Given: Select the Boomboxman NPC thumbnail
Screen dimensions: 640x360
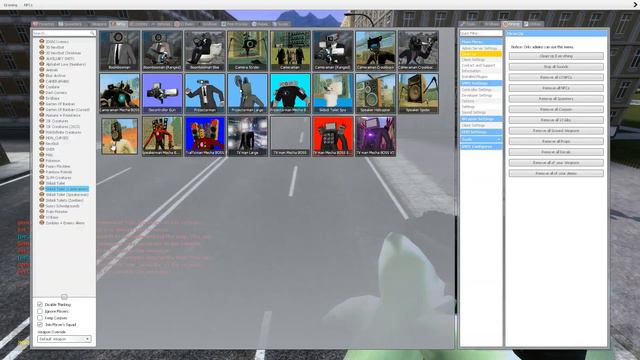Looking at the screenshot, I should pos(120,50).
